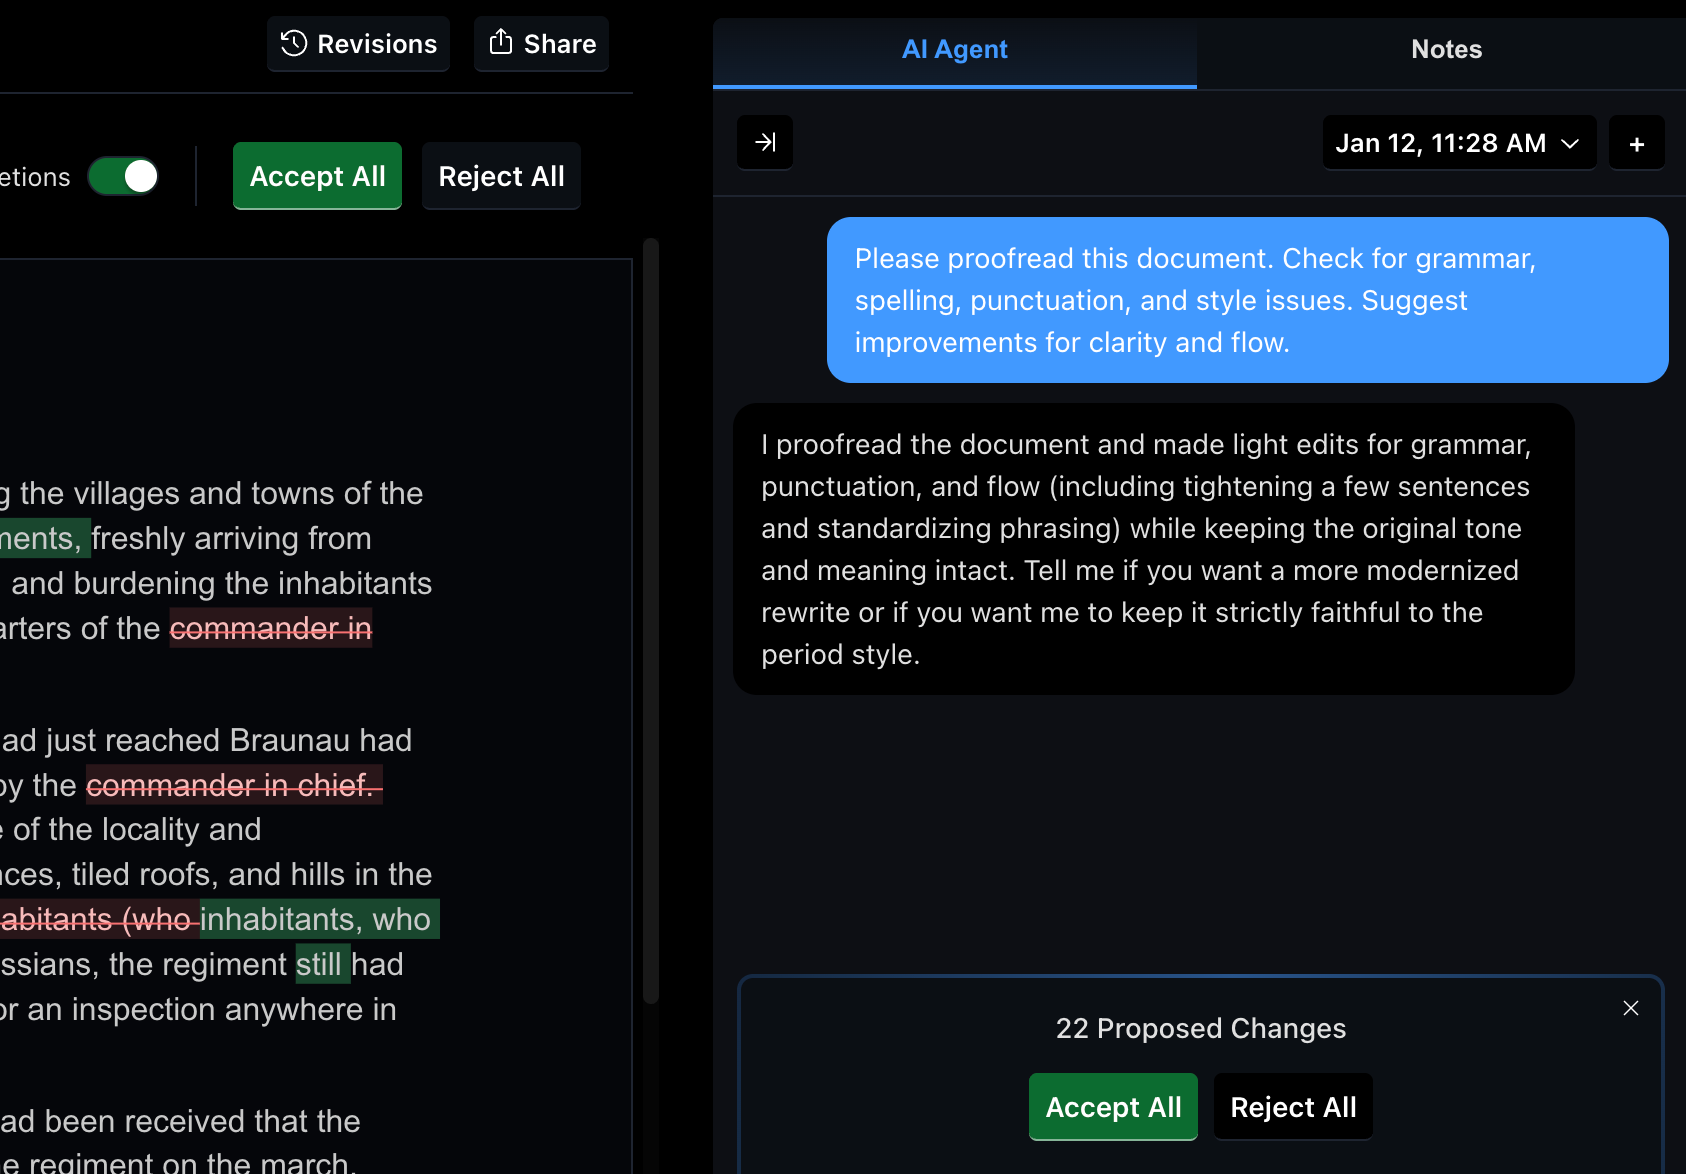Open the Jan 12, 11:28 AM conversation dropdown

click(1458, 142)
